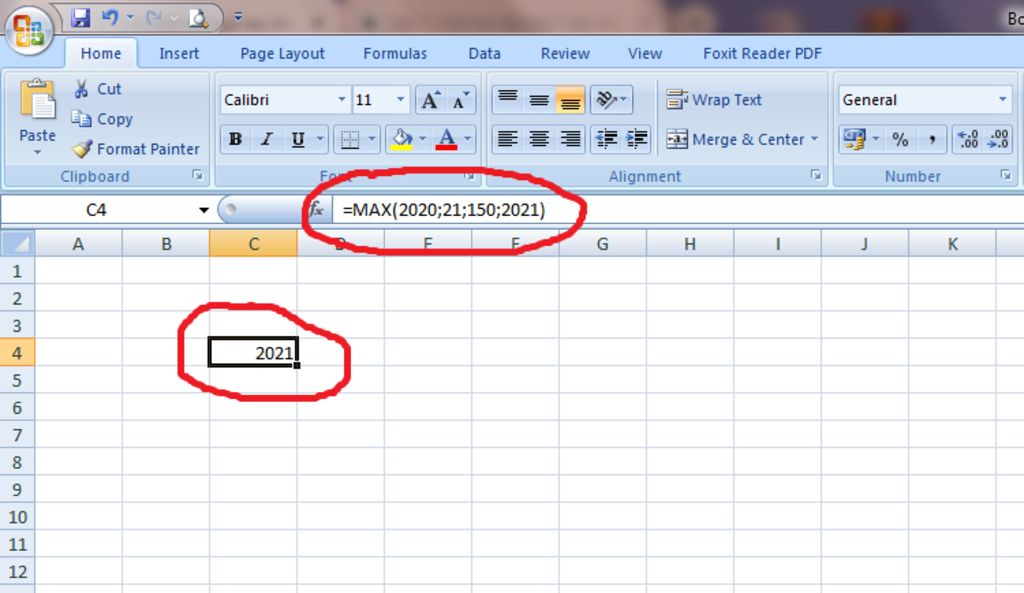Align text left

point(507,139)
